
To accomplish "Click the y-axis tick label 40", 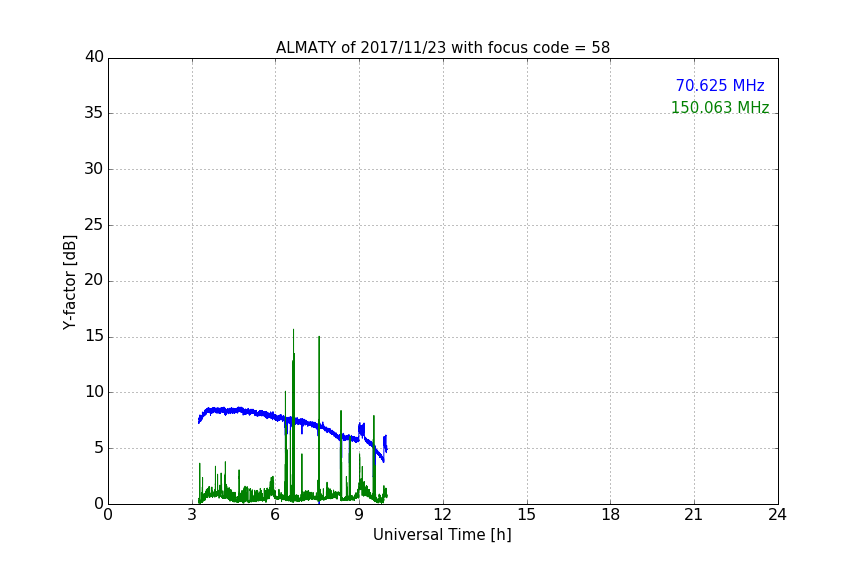I will pos(94,57).
